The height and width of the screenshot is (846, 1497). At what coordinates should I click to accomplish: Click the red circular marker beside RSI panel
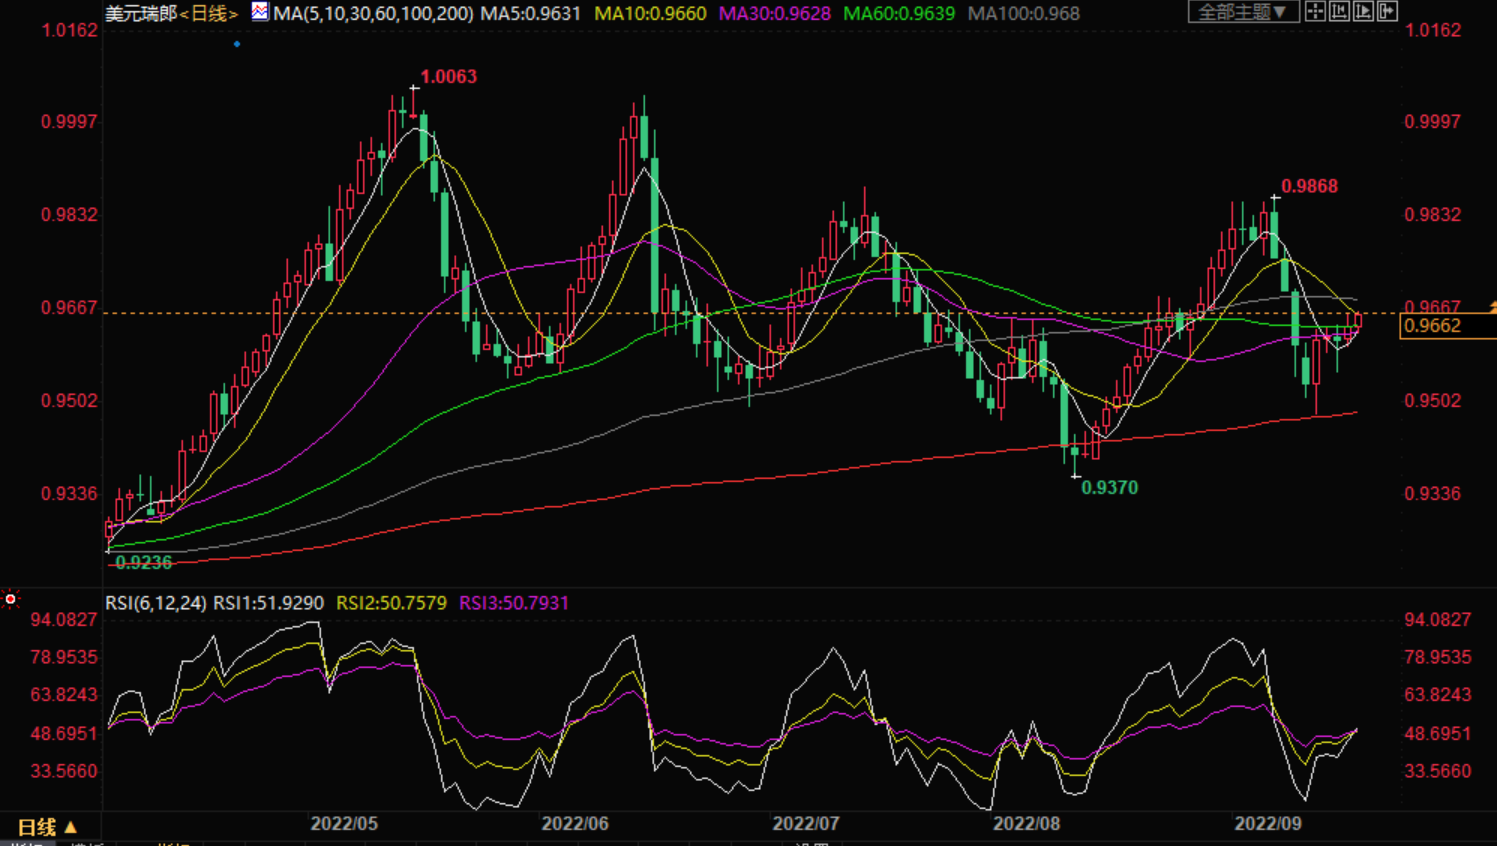[11, 599]
